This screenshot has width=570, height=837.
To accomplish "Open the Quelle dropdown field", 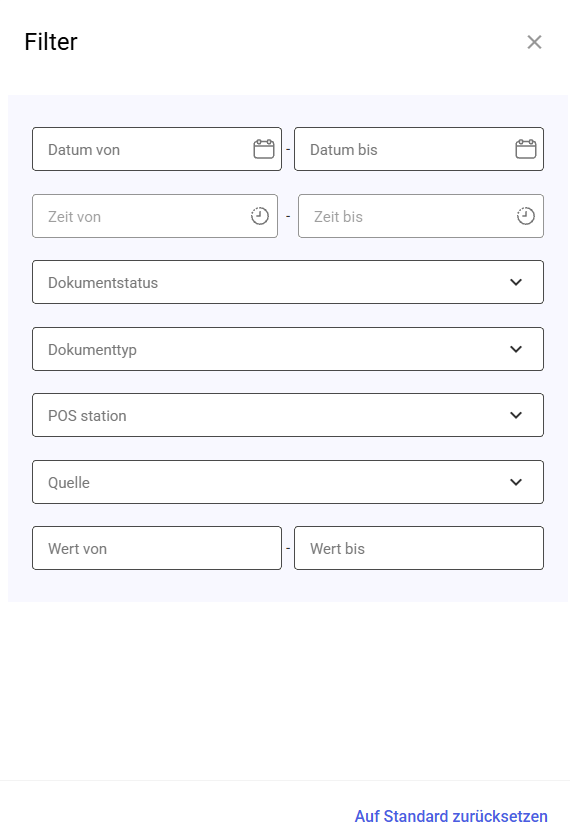I will [x=288, y=482].
